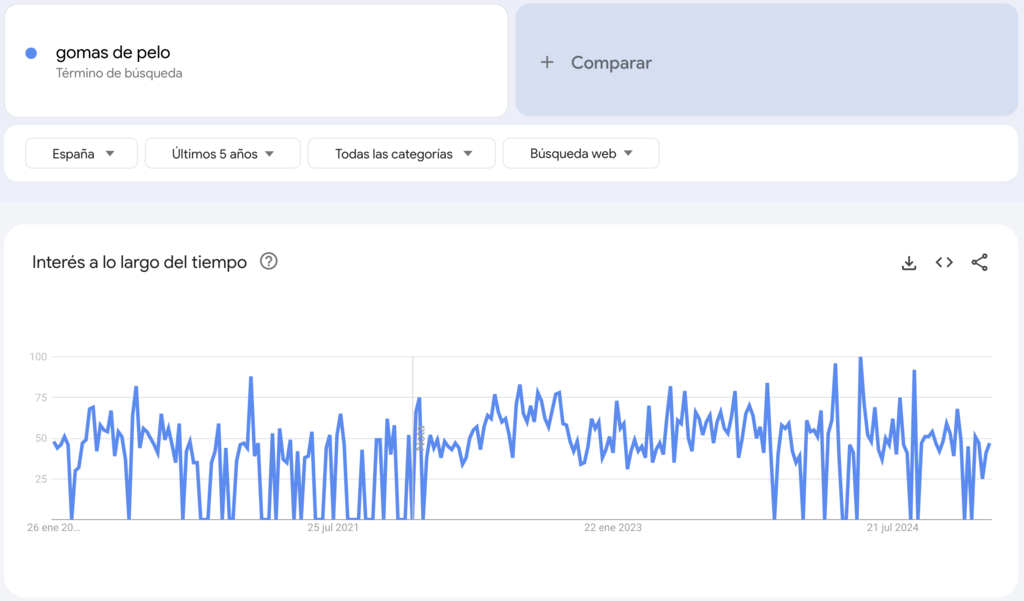
Task: Open the help tooltip next to the chart title
Action: 267,262
